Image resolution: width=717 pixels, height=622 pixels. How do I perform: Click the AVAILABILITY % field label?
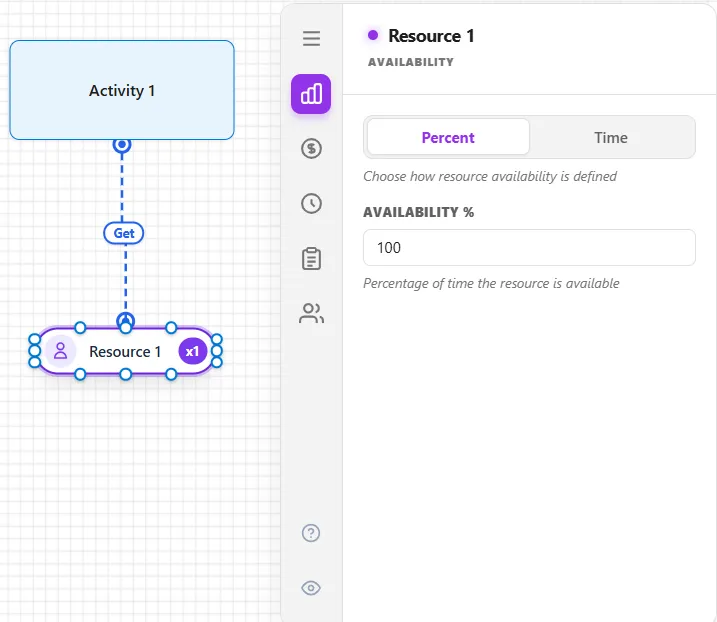[418, 212]
